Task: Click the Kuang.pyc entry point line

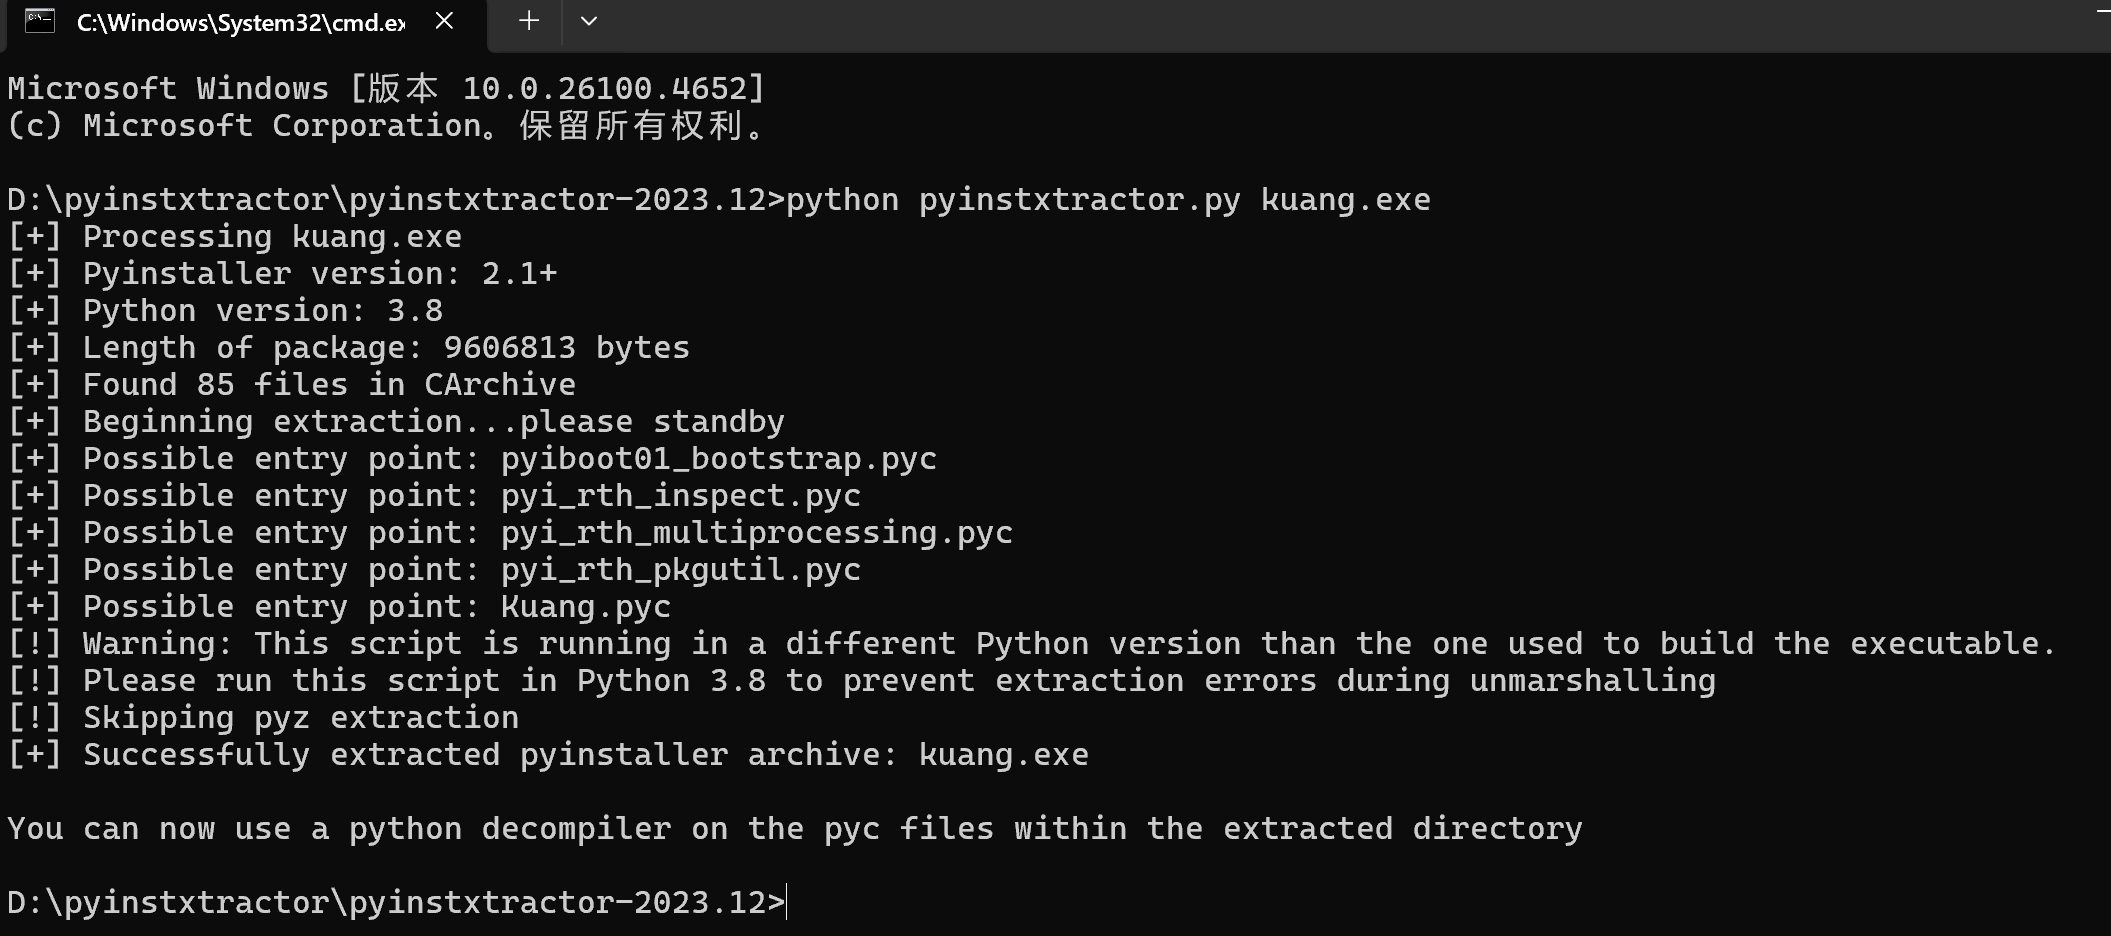Action: pyautogui.click(x=339, y=607)
